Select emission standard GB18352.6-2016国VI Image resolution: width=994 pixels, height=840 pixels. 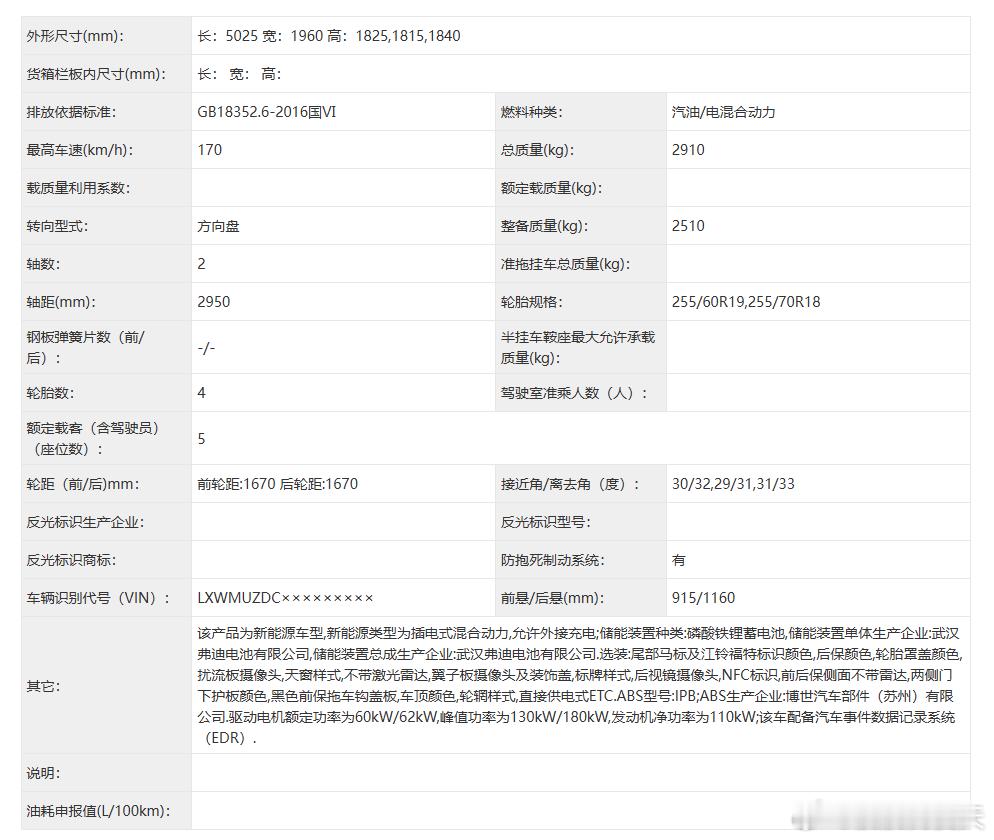pos(266,112)
